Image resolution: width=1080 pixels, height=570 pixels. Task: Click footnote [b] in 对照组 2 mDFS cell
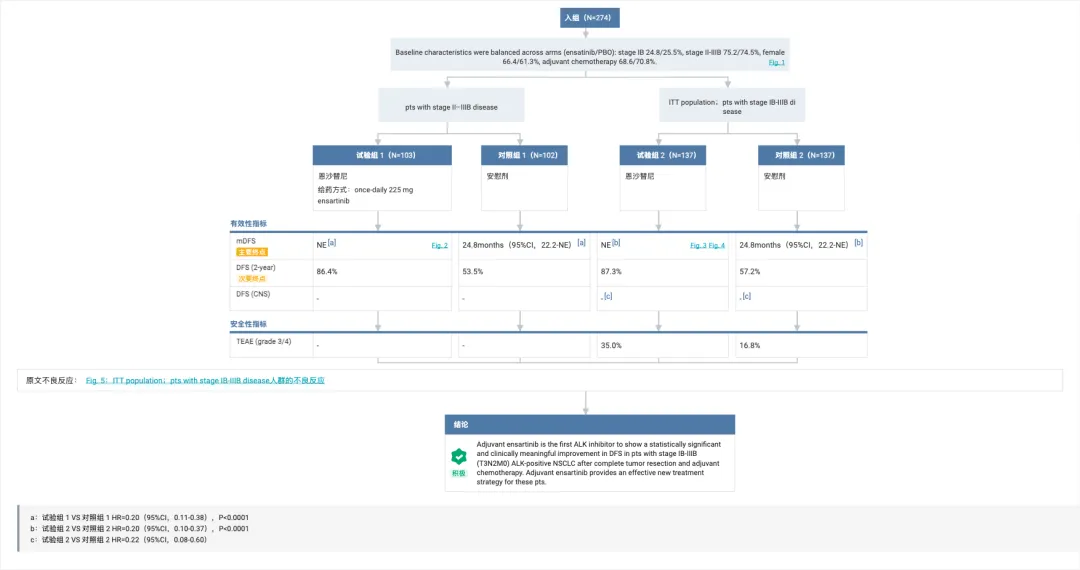tap(858, 243)
